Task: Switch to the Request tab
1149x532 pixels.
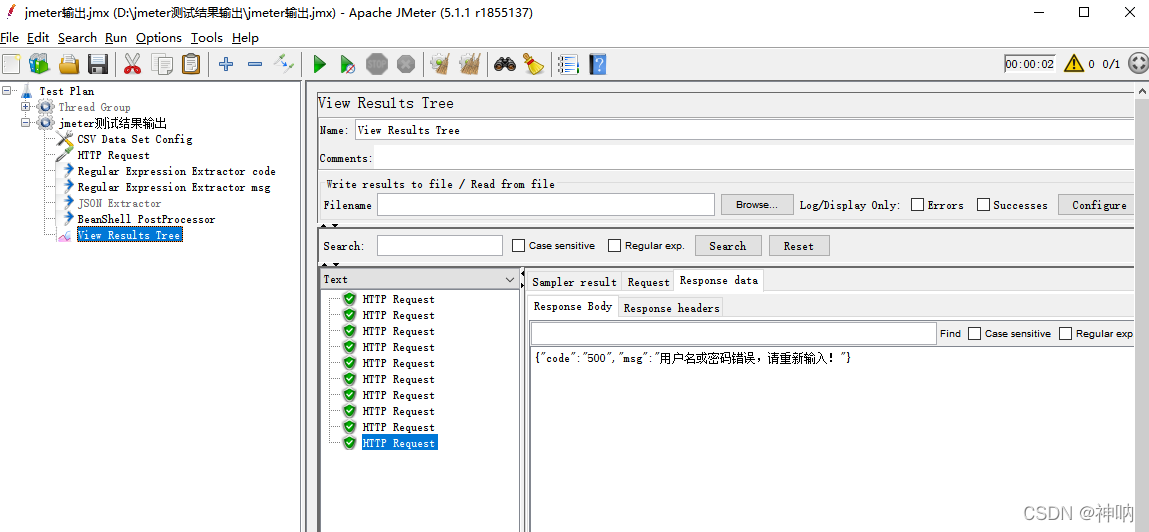Action: point(649,282)
